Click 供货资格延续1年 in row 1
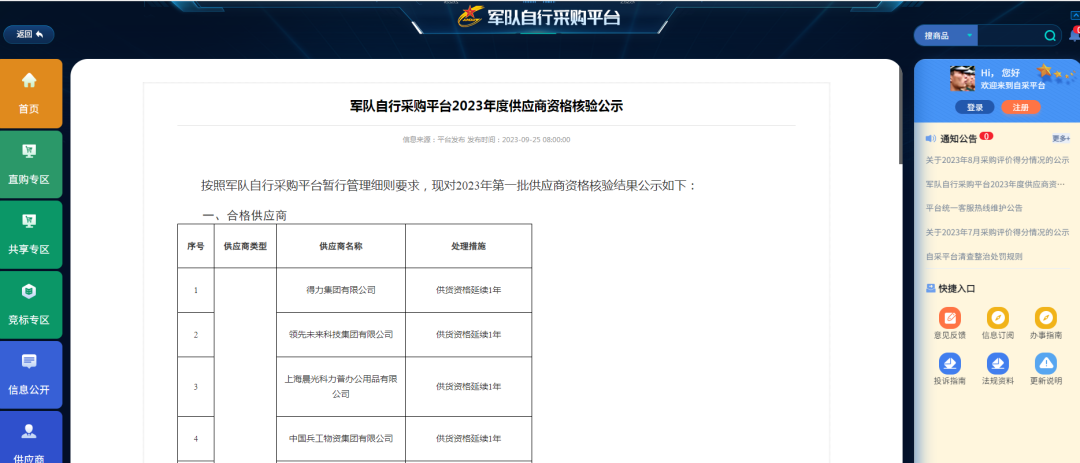Viewport: 1080px width, 463px height. tap(468, 290)
